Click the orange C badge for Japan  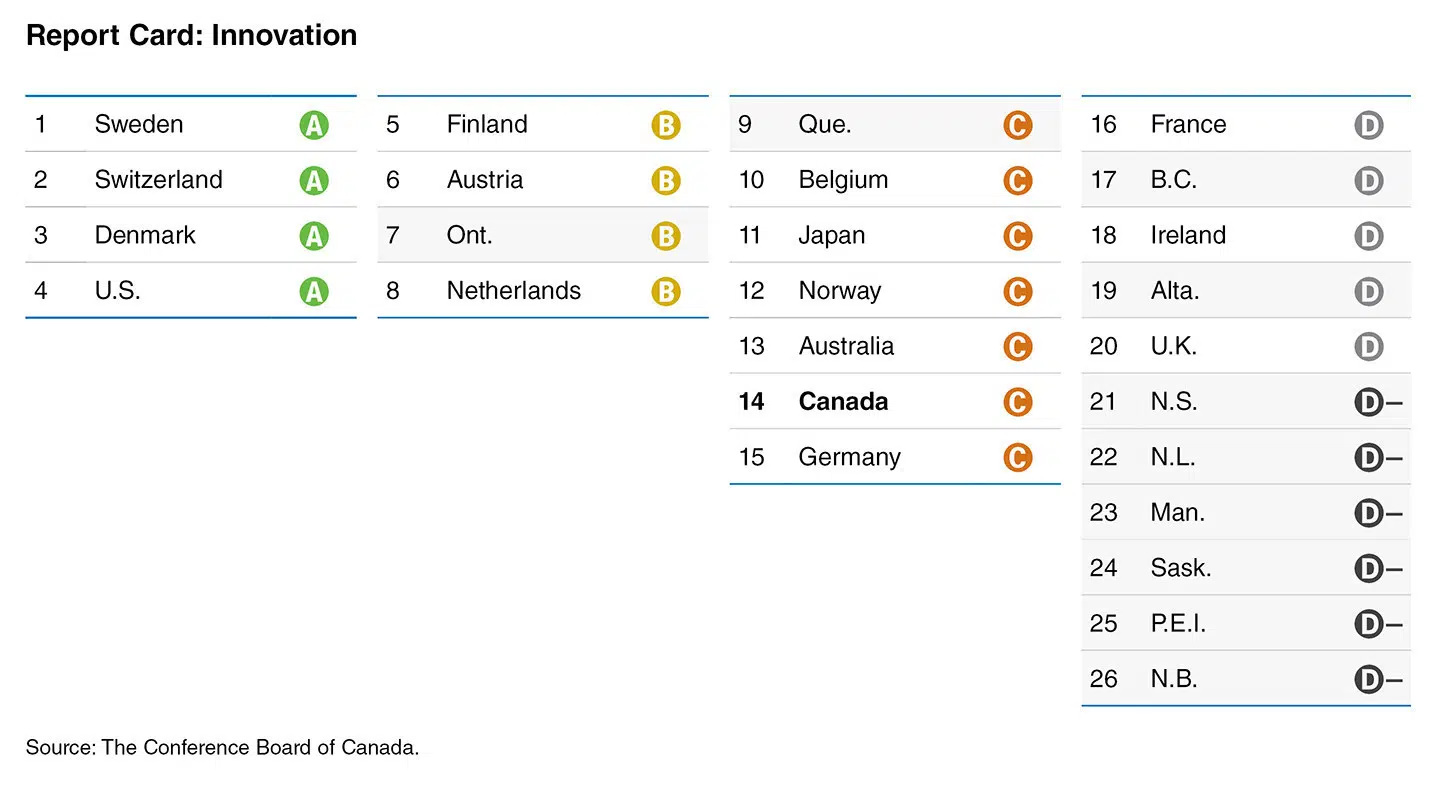(1018, 236)
